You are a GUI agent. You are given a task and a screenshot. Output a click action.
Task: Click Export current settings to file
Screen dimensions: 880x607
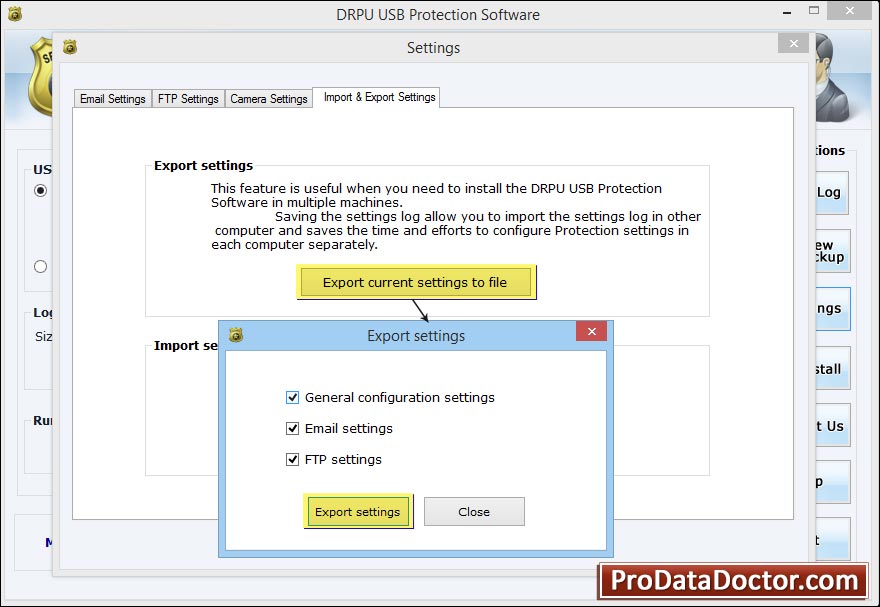pos(416,281)
